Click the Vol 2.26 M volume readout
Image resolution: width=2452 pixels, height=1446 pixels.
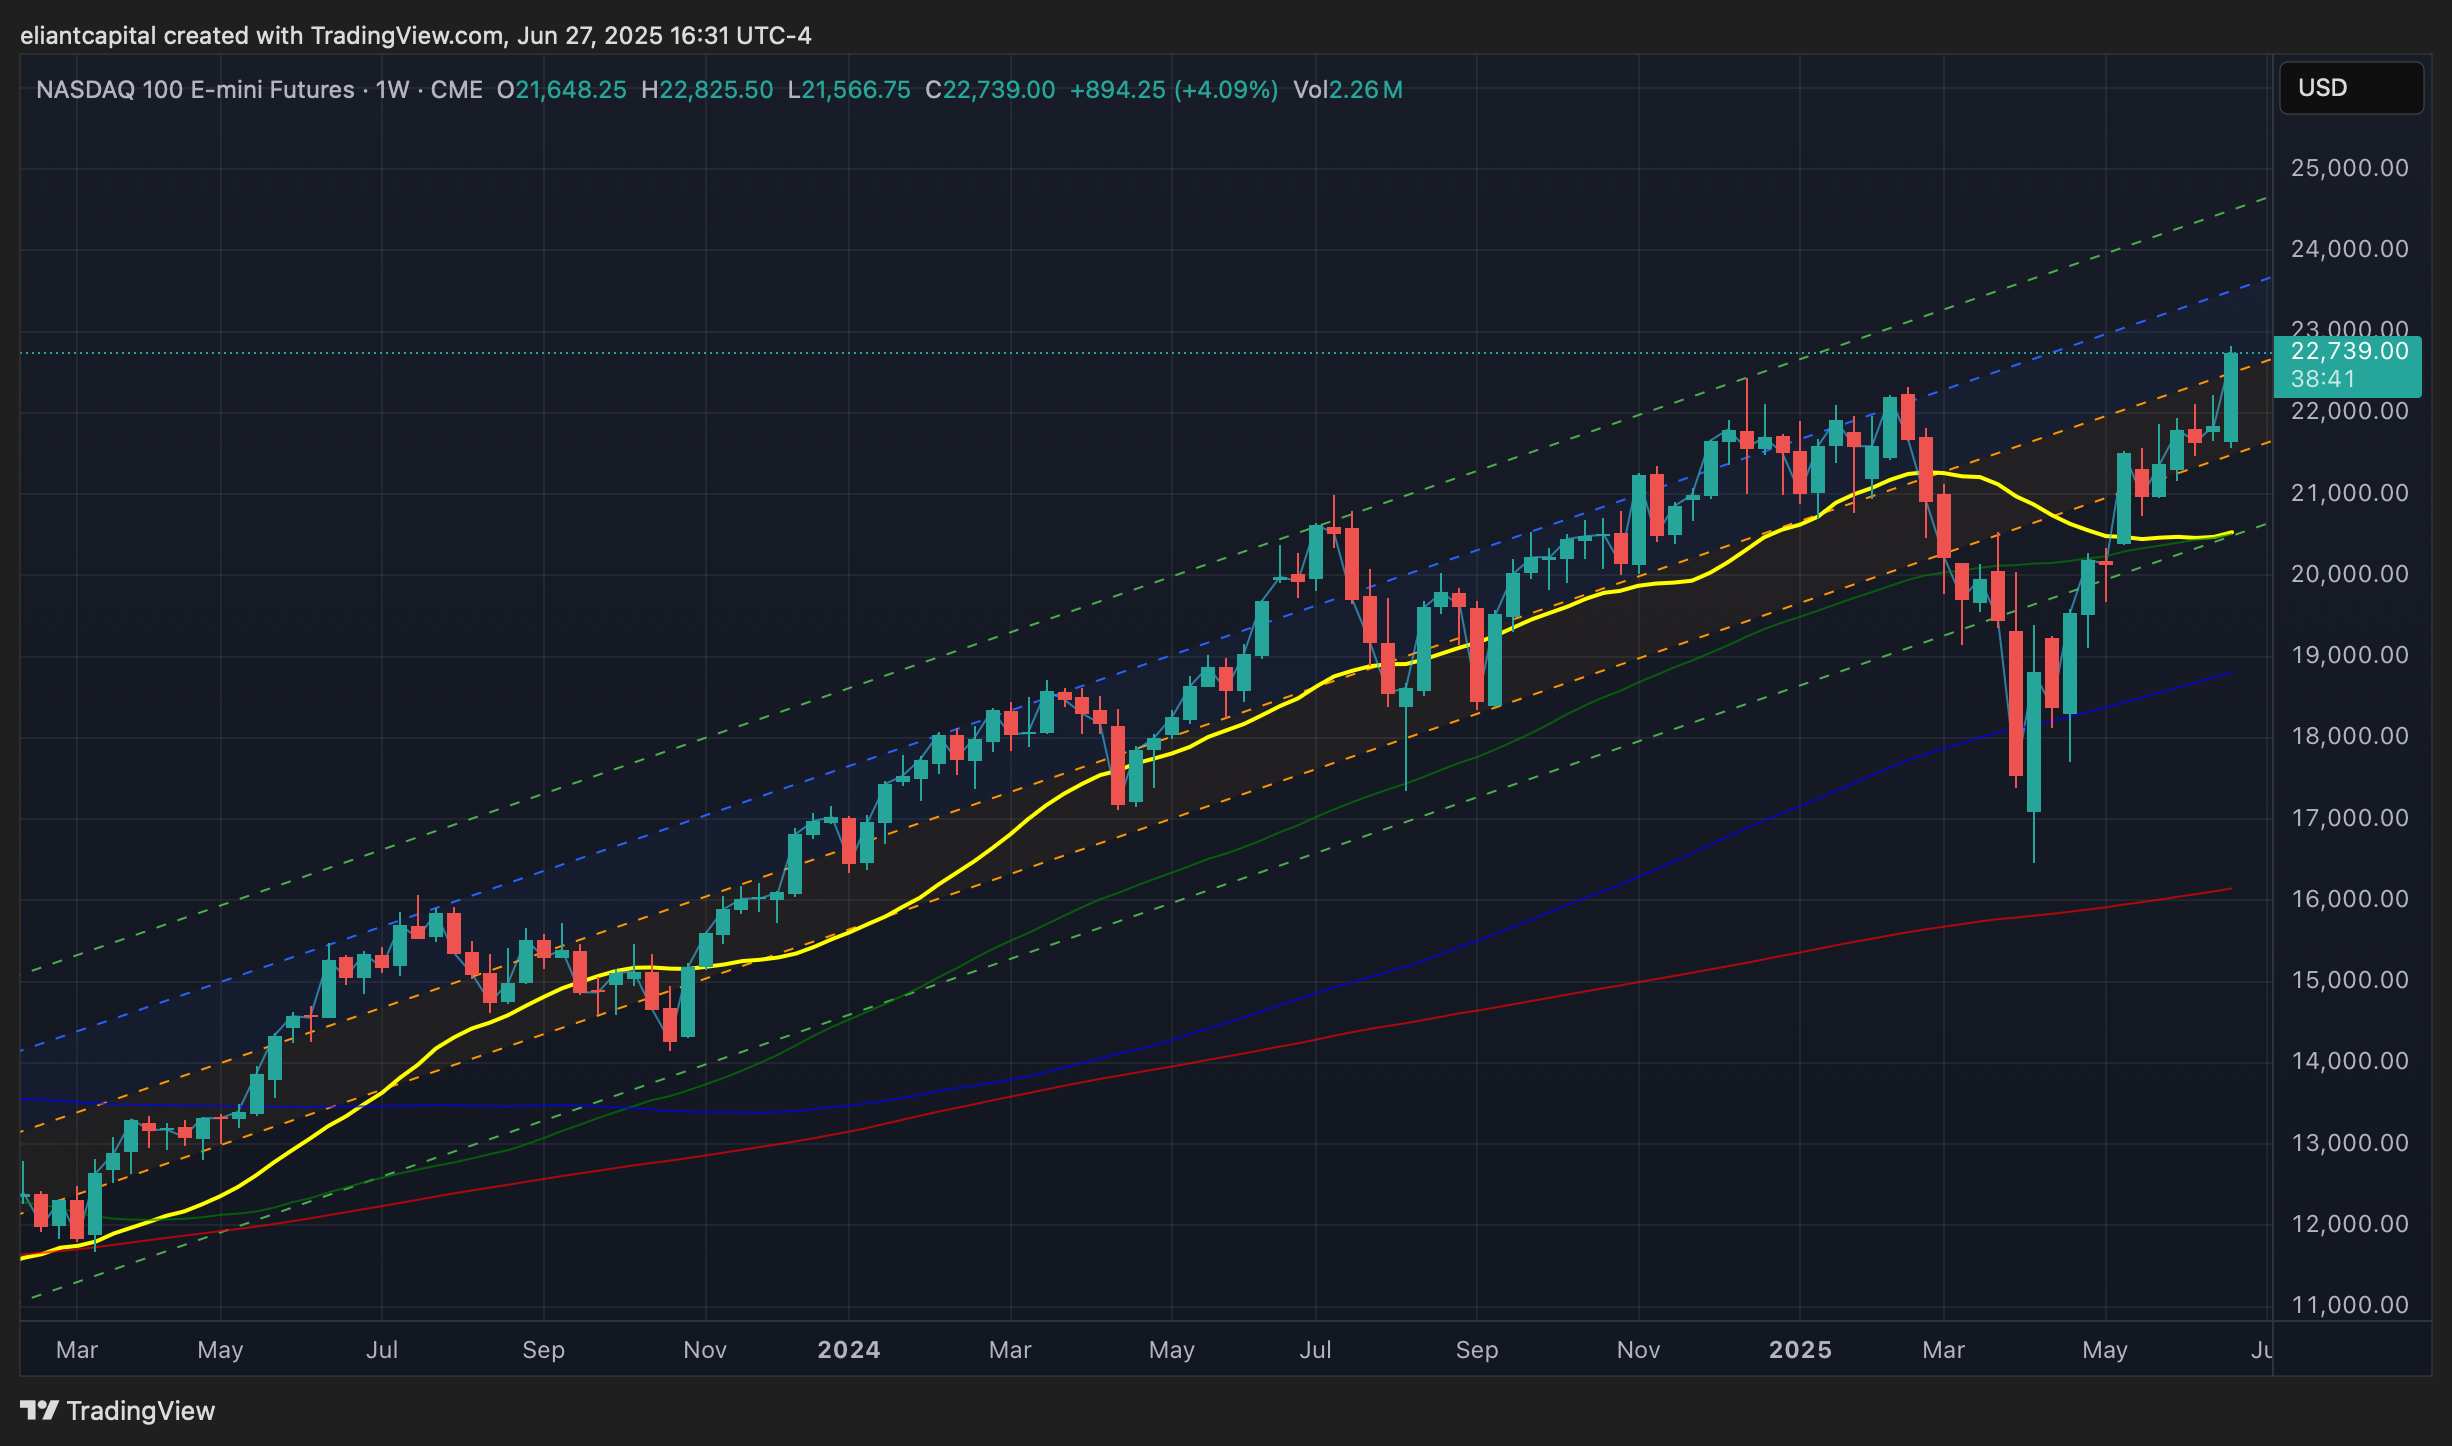(x=1347, y=90)
